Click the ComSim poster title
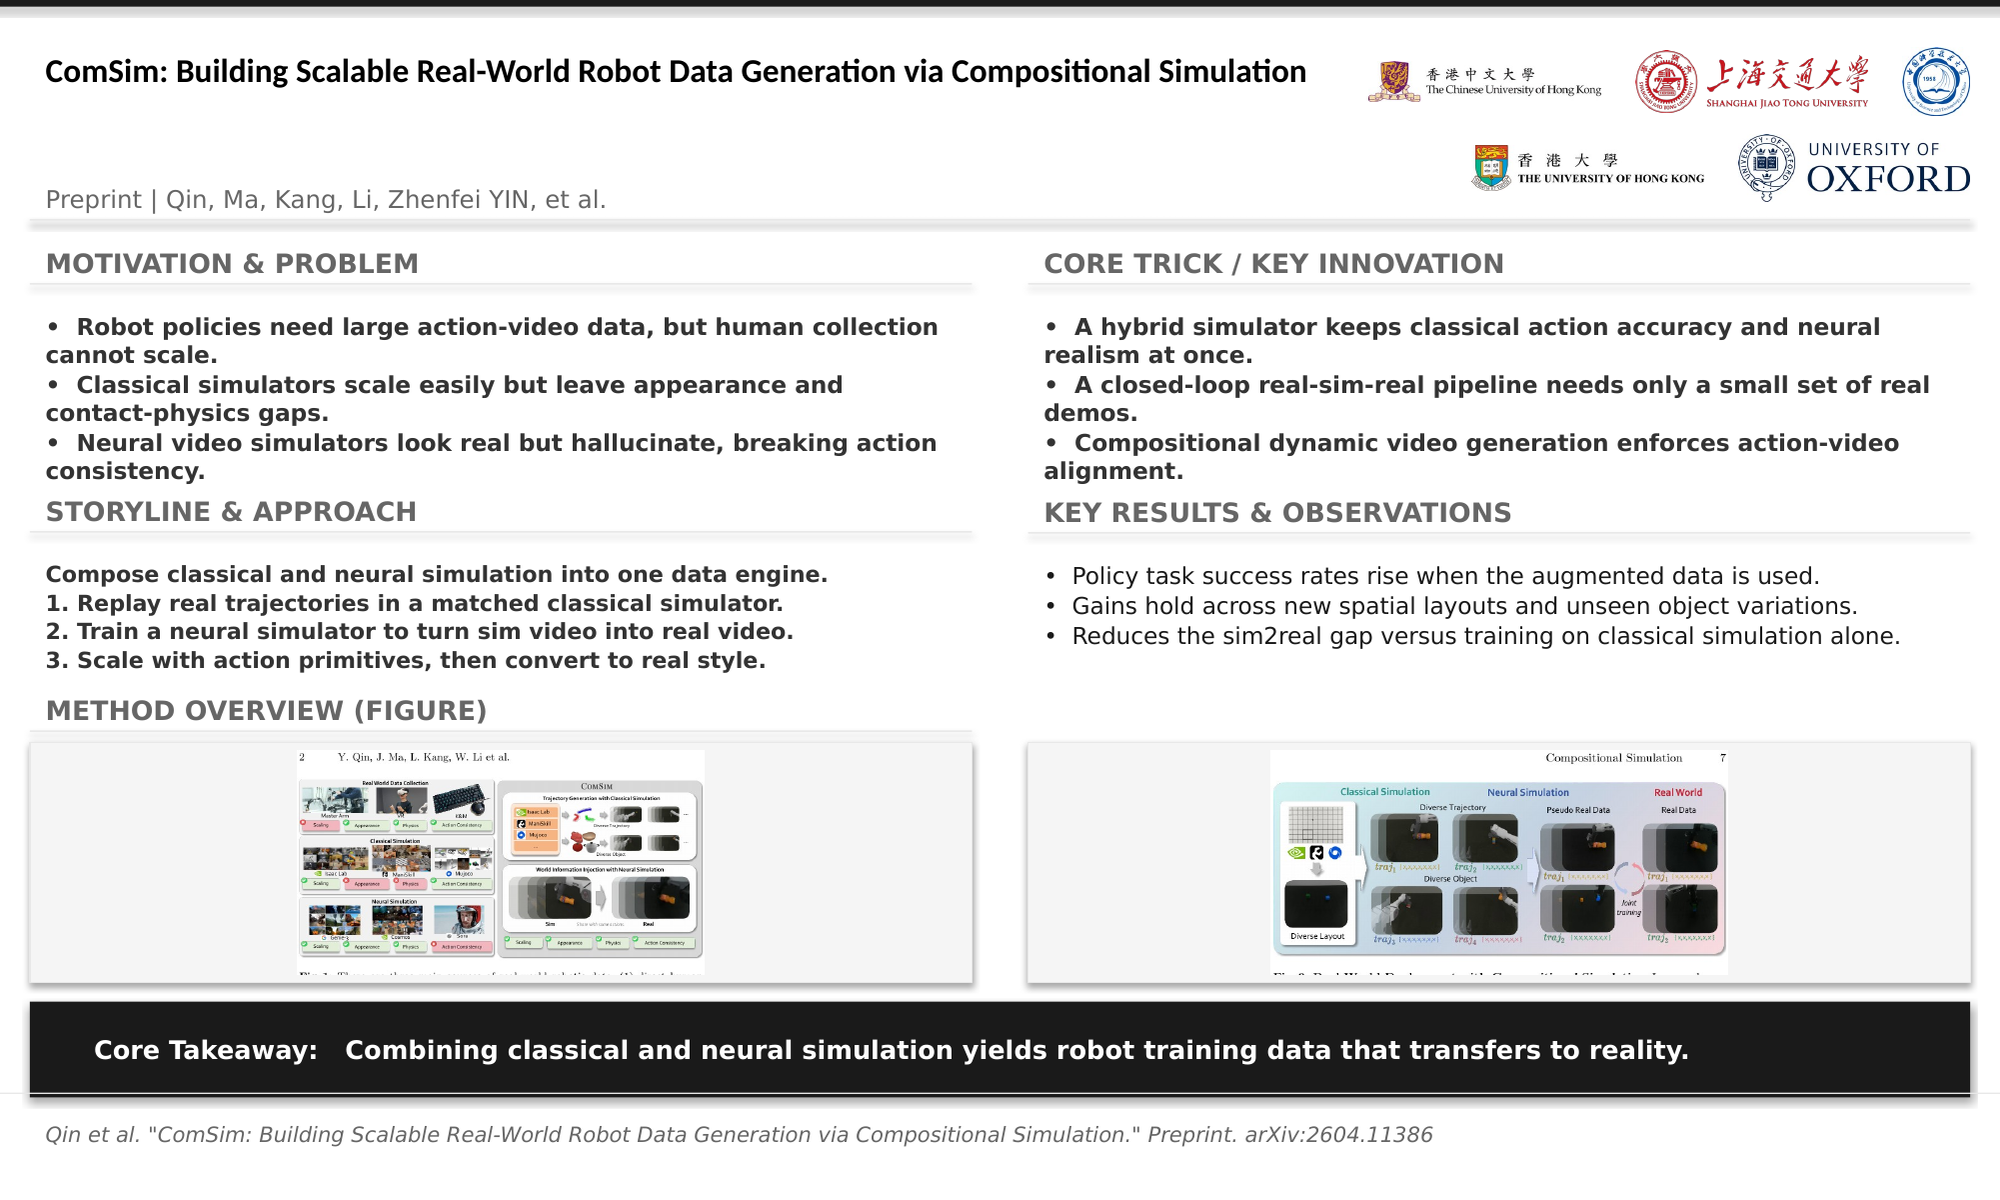Screen dimensions: 2000x1200 point(676,72)
